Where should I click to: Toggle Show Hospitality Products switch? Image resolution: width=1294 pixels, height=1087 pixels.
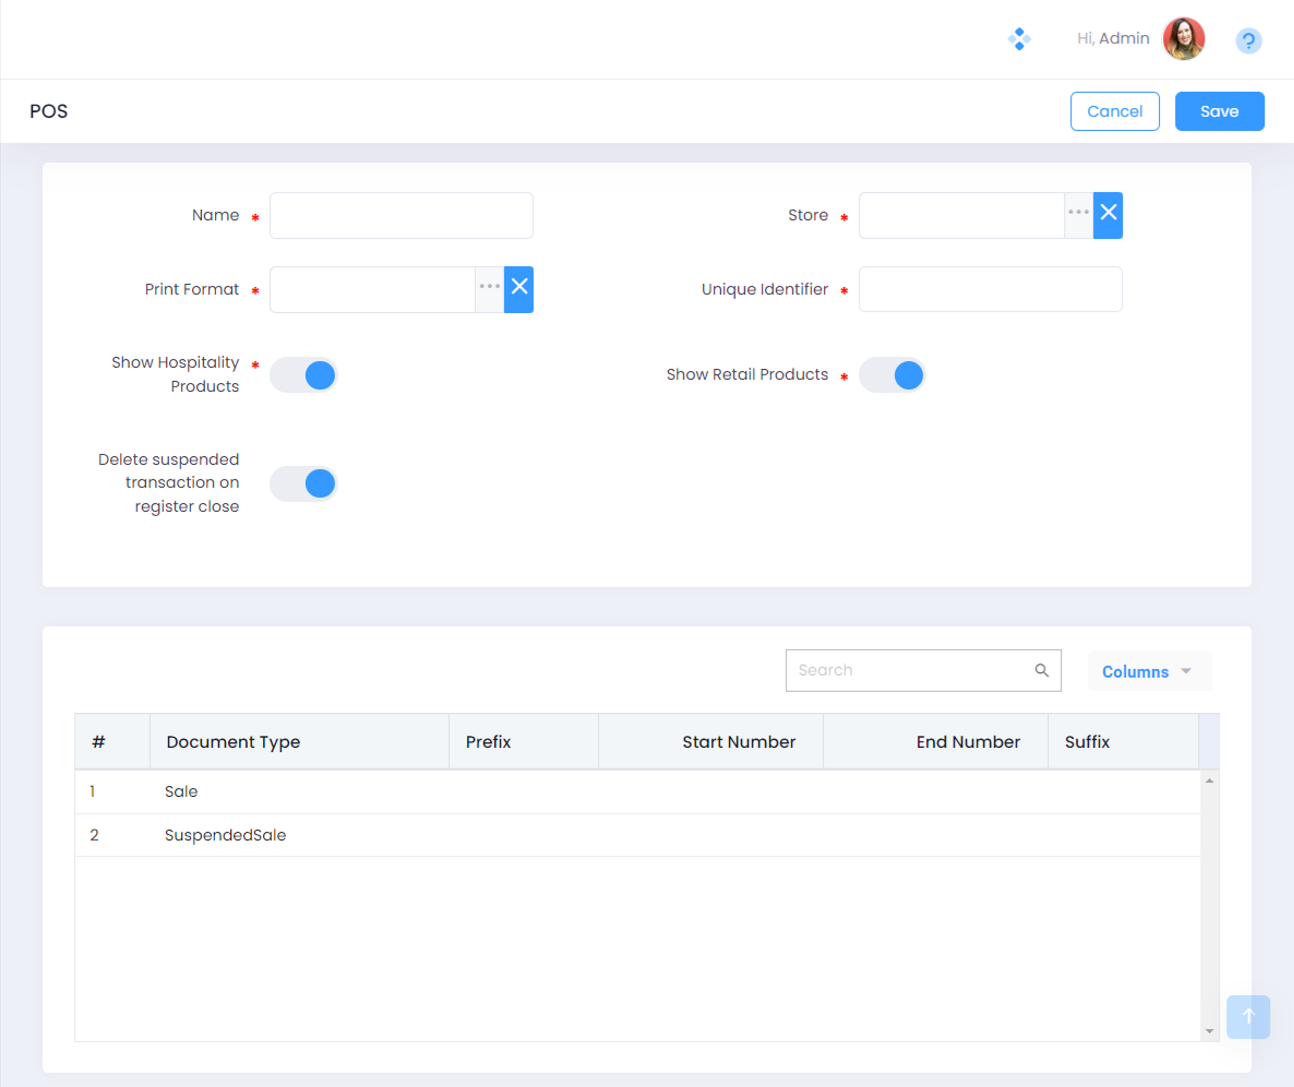click(x=304, y=375)
